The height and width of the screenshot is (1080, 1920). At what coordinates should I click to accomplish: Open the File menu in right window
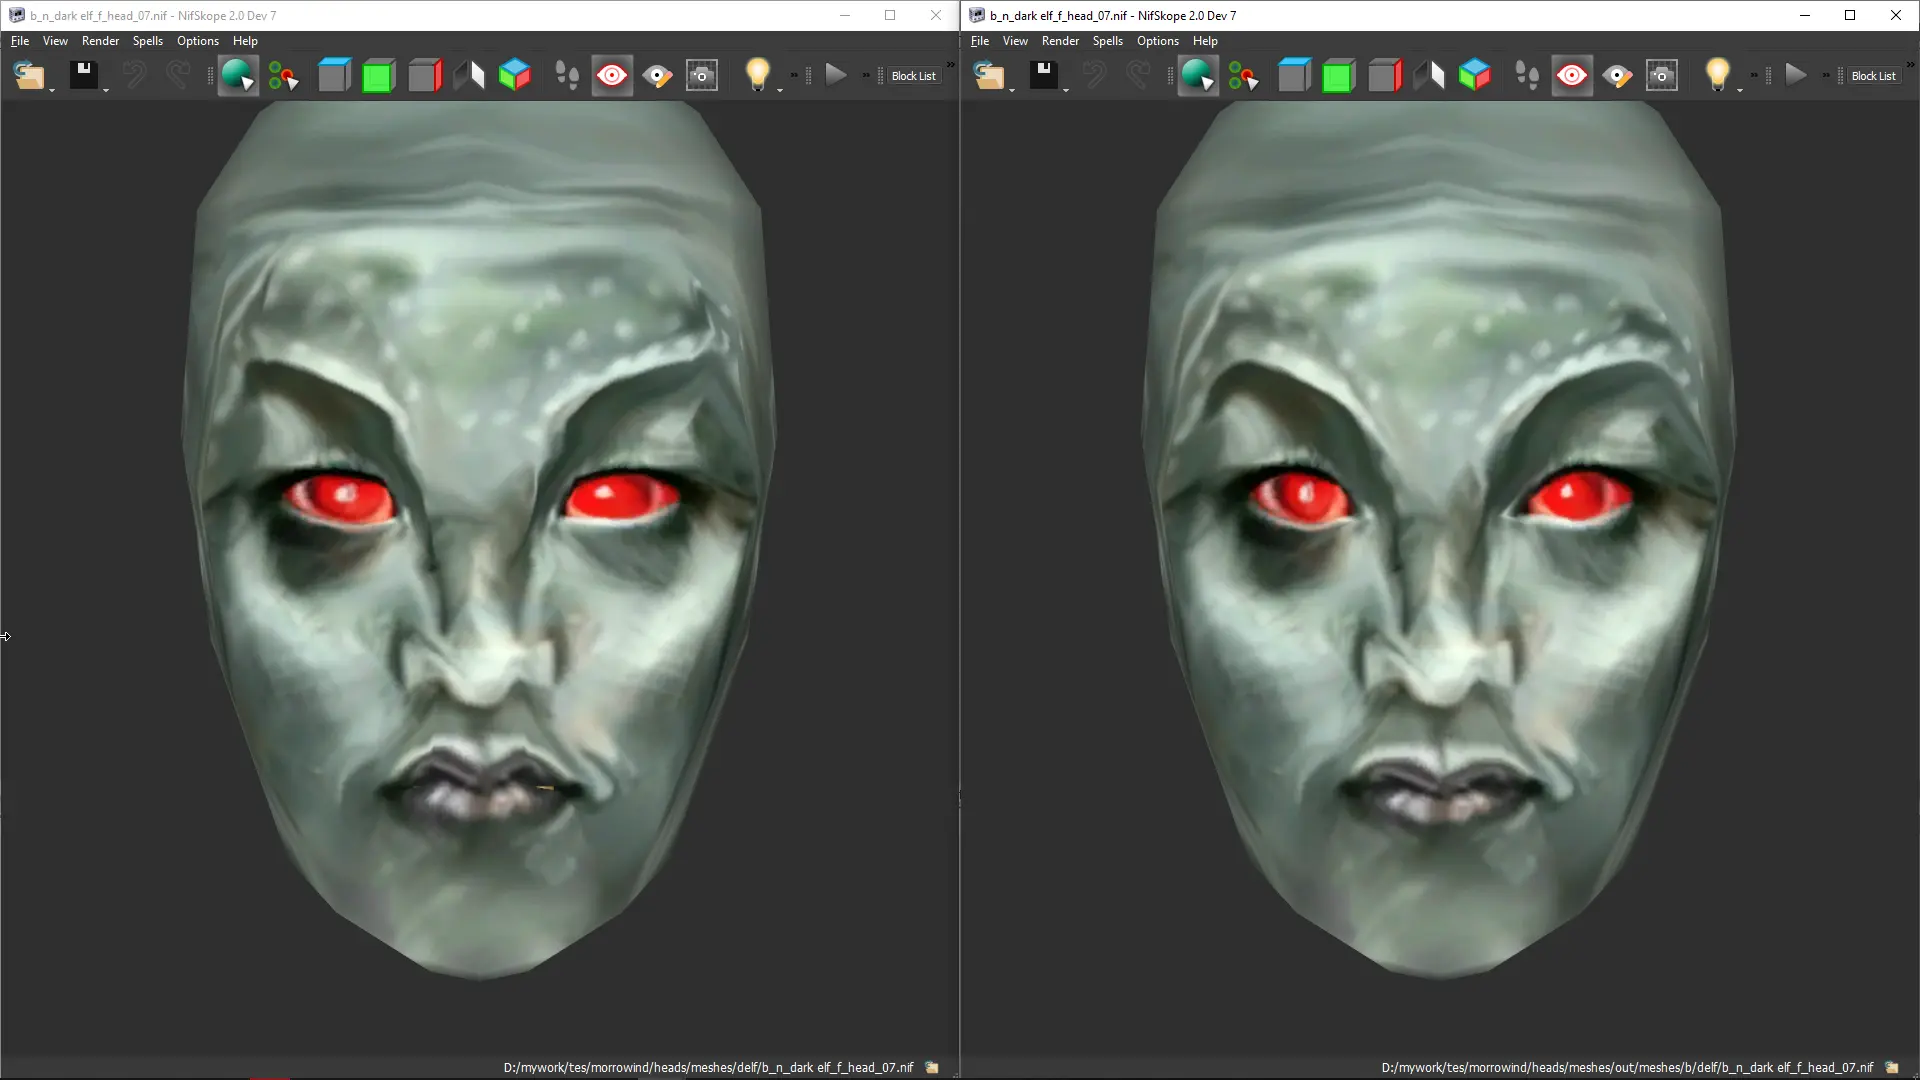(980, 41)
